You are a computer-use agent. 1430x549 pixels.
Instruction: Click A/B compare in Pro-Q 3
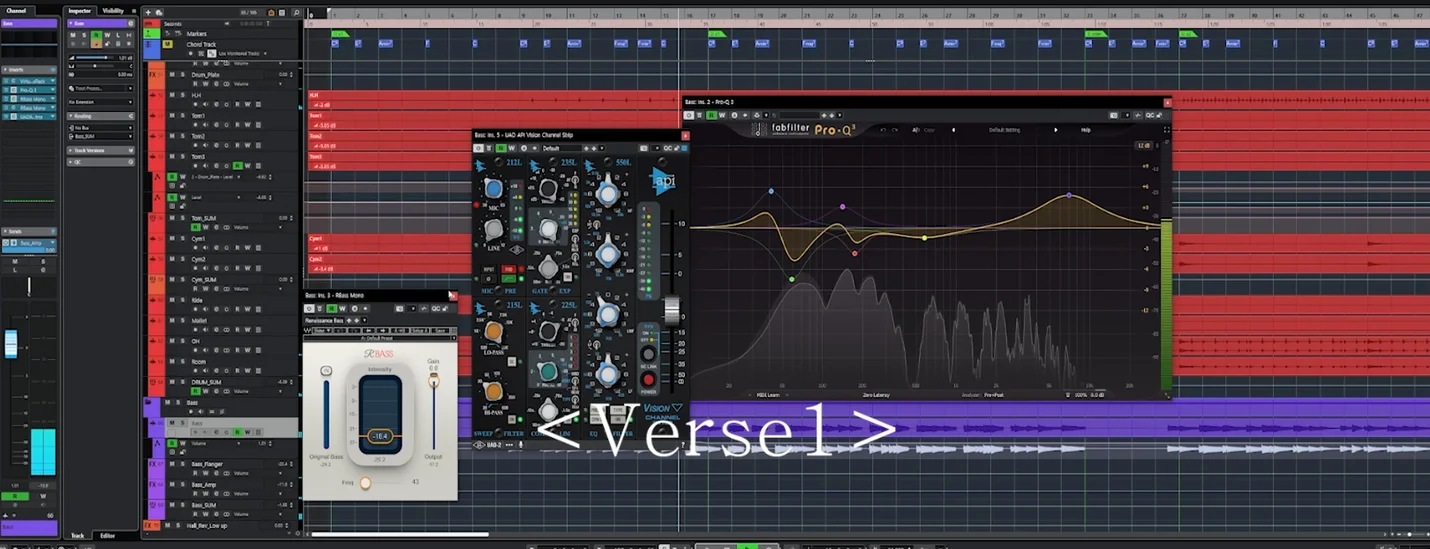[916, 130]
